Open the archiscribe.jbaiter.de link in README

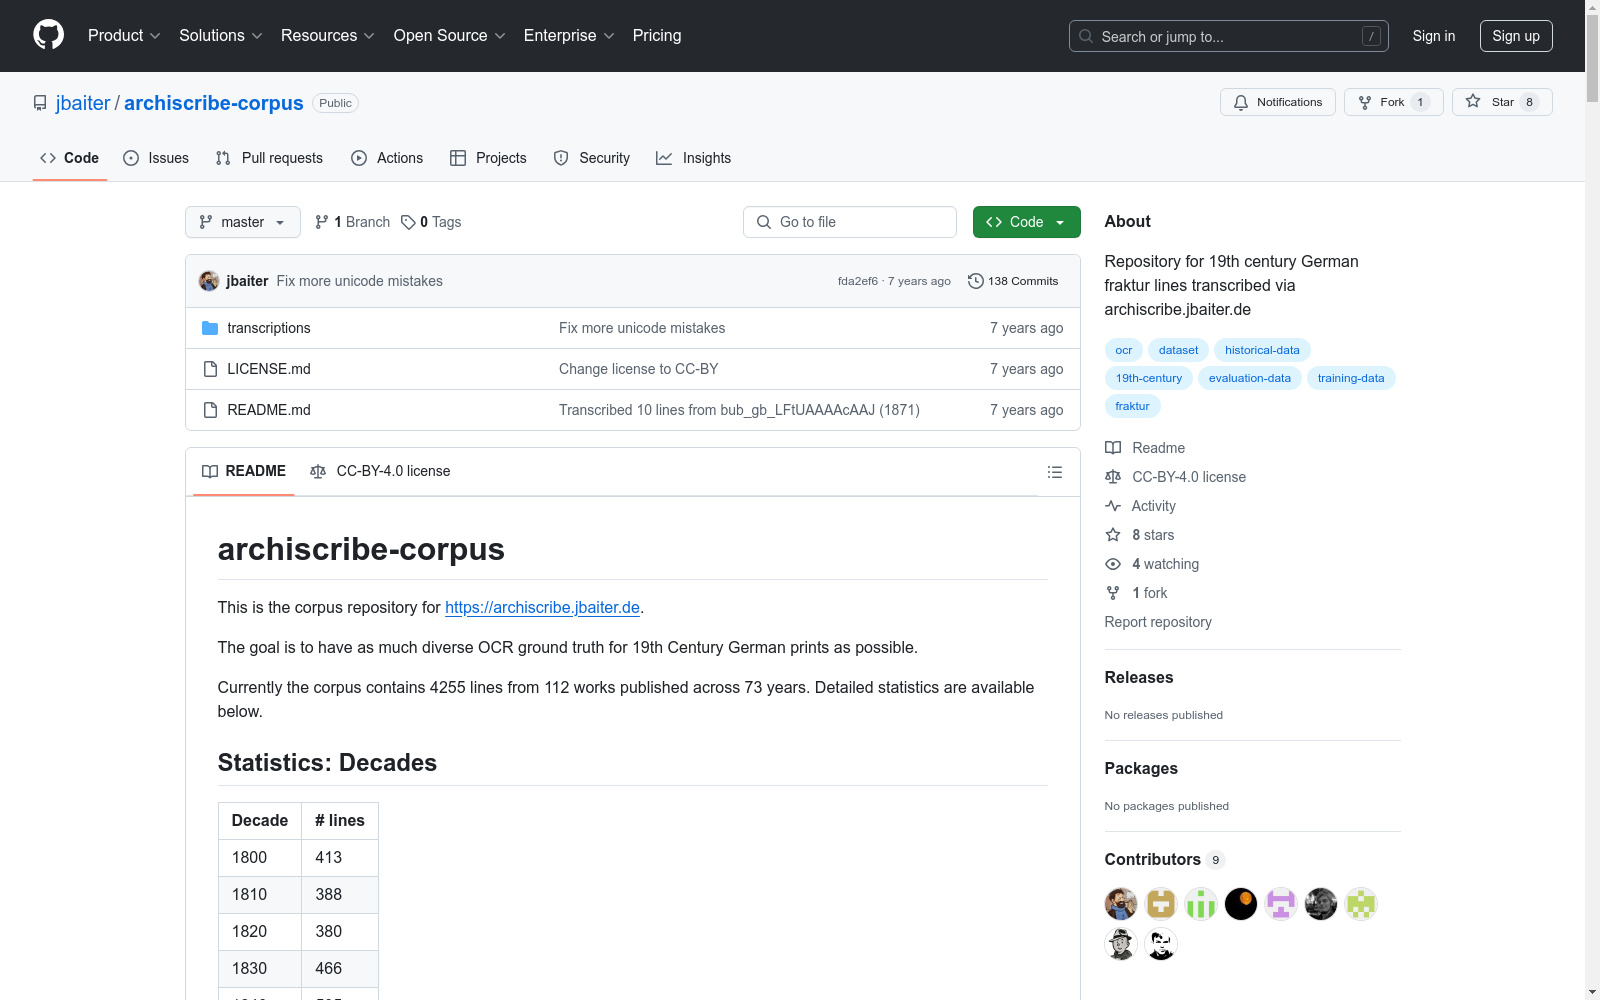point(542,607)
